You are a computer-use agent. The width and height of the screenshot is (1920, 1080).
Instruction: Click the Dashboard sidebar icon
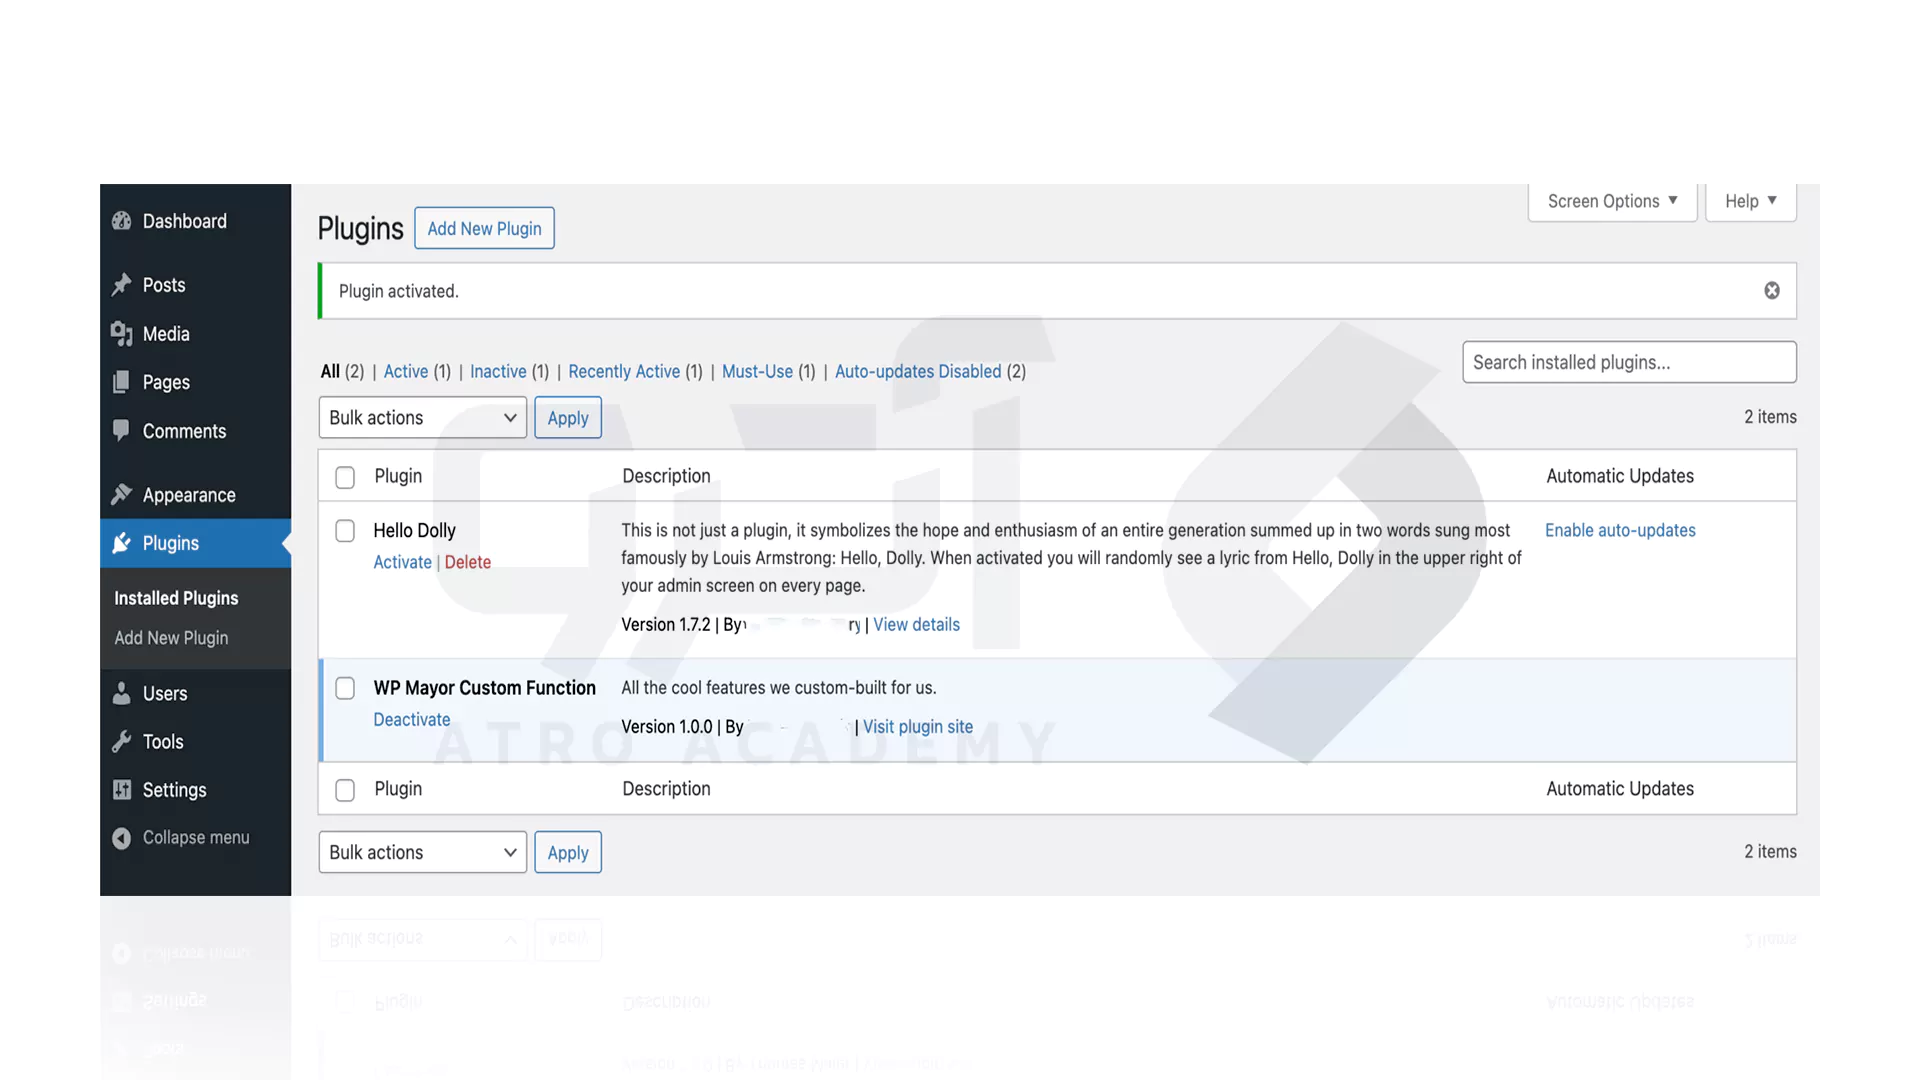tap(123, 222)
